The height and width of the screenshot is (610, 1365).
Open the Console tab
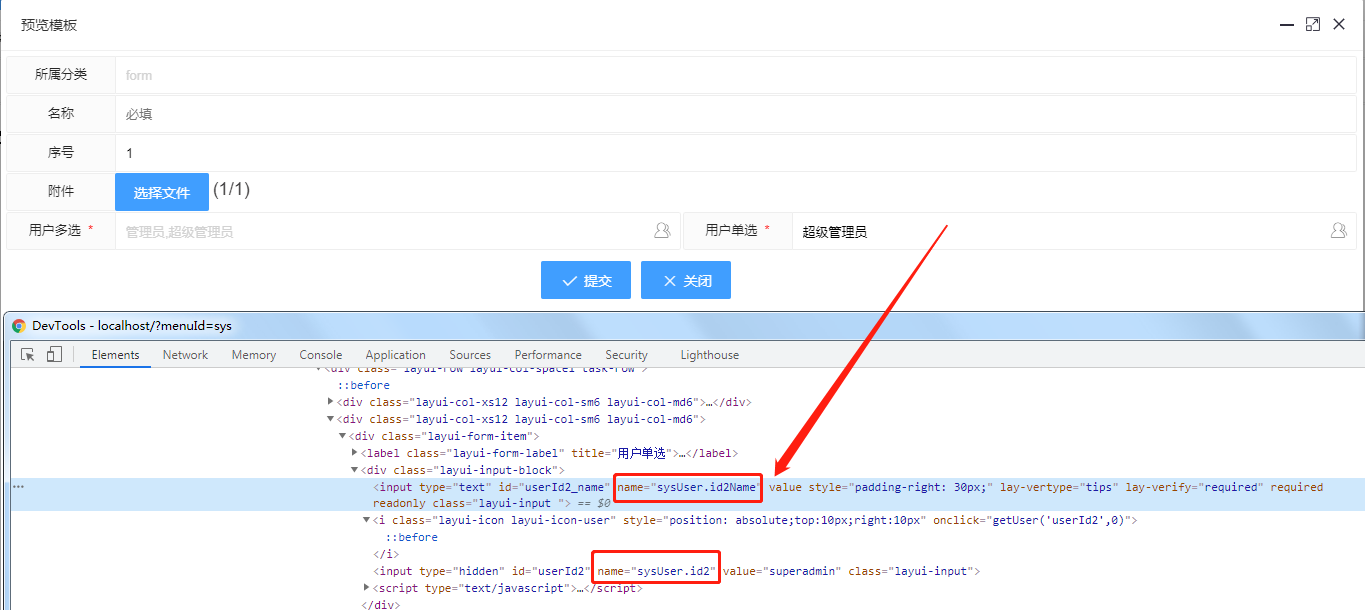point(320,354)
